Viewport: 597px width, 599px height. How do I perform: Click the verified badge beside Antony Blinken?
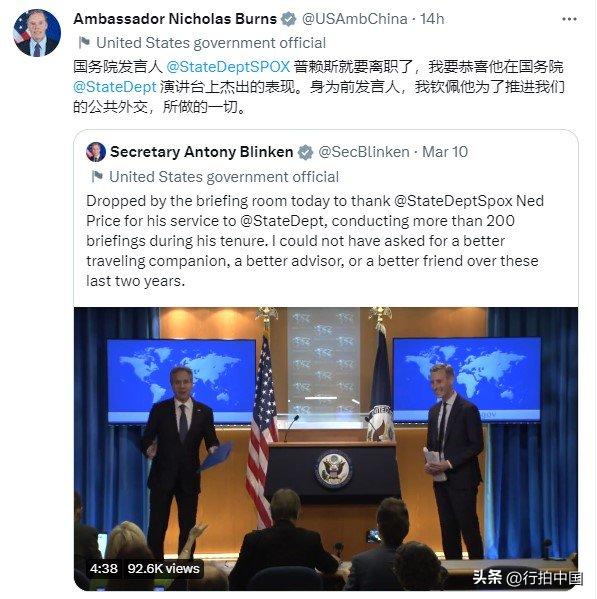click(306, 152)
